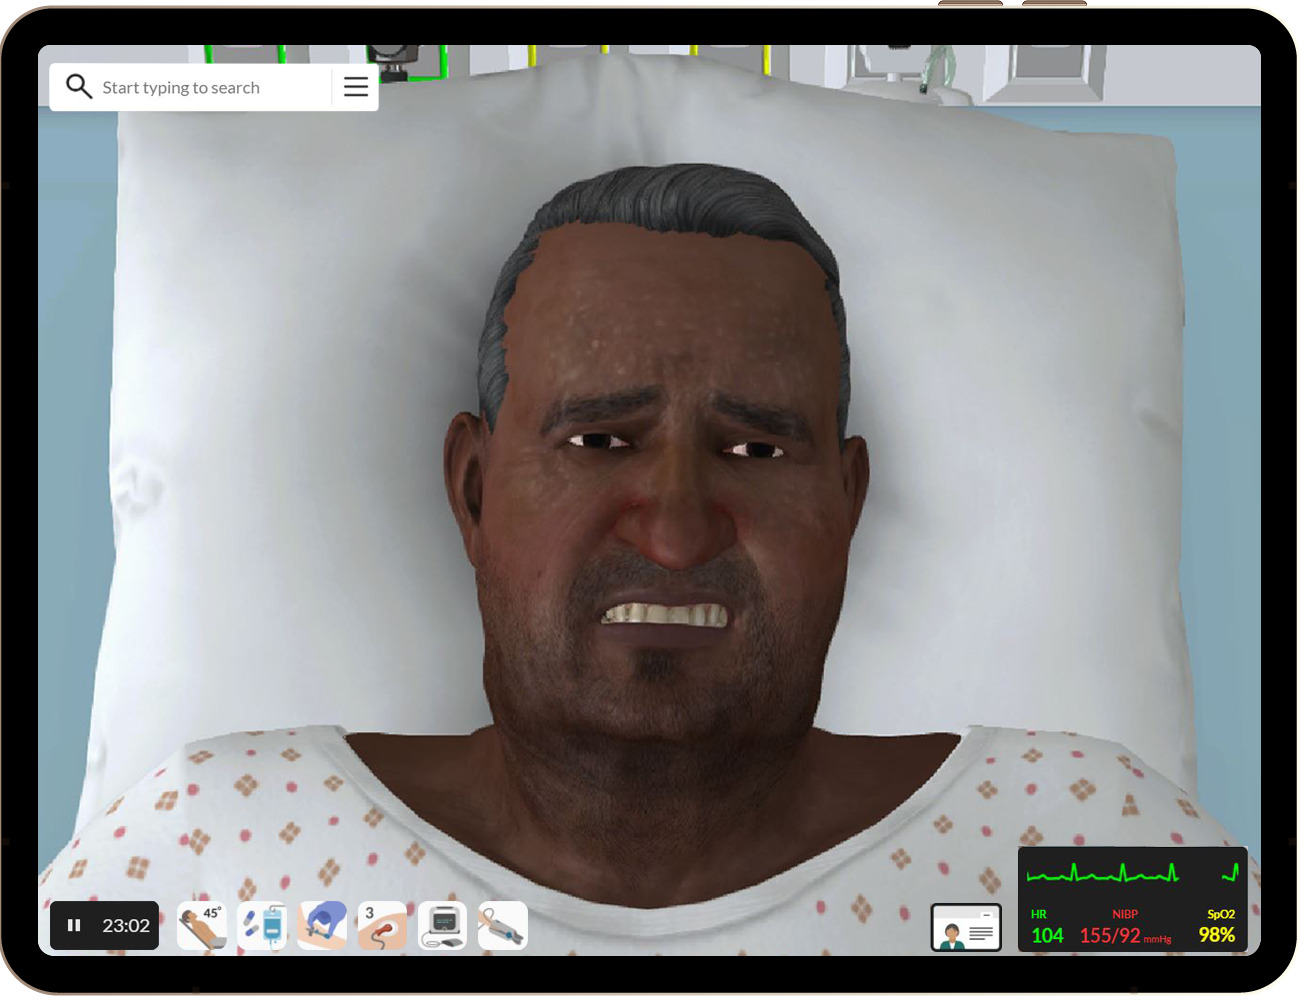Open the defibrillator monitor device icon

(x=442, y=926)
